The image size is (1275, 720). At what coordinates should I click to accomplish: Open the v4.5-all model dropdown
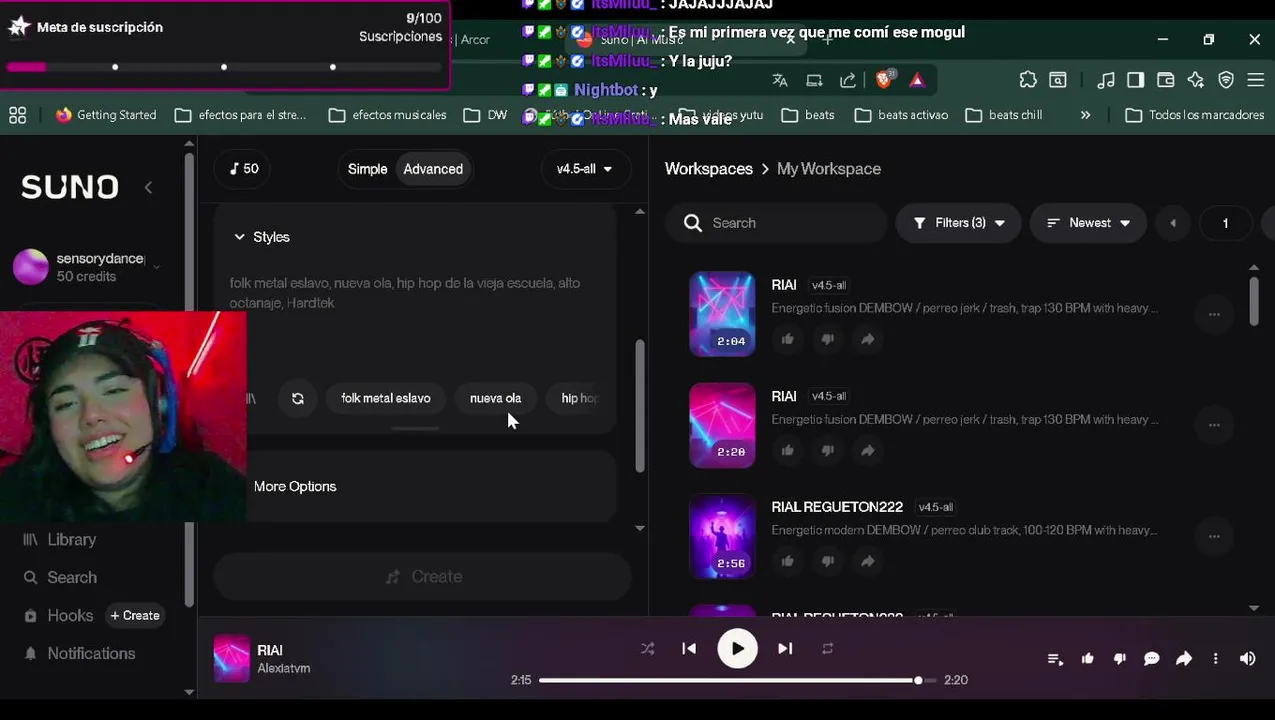click(584, 169)
